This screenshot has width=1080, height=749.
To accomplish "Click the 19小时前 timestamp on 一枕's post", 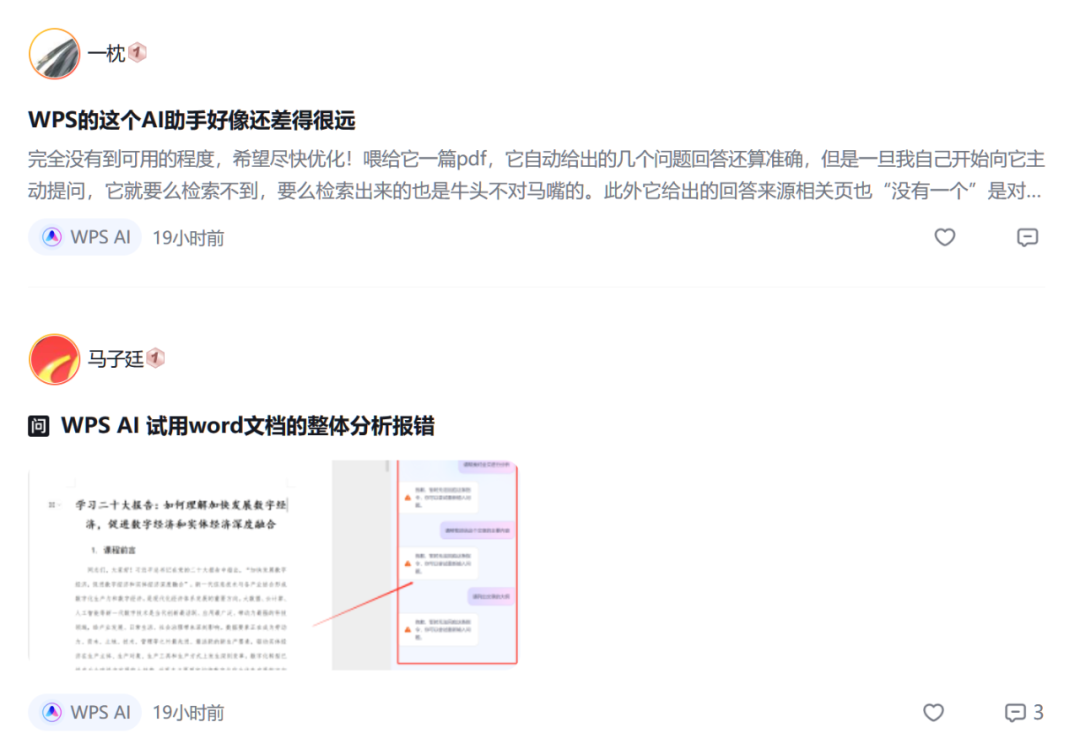I will (188, 238).
